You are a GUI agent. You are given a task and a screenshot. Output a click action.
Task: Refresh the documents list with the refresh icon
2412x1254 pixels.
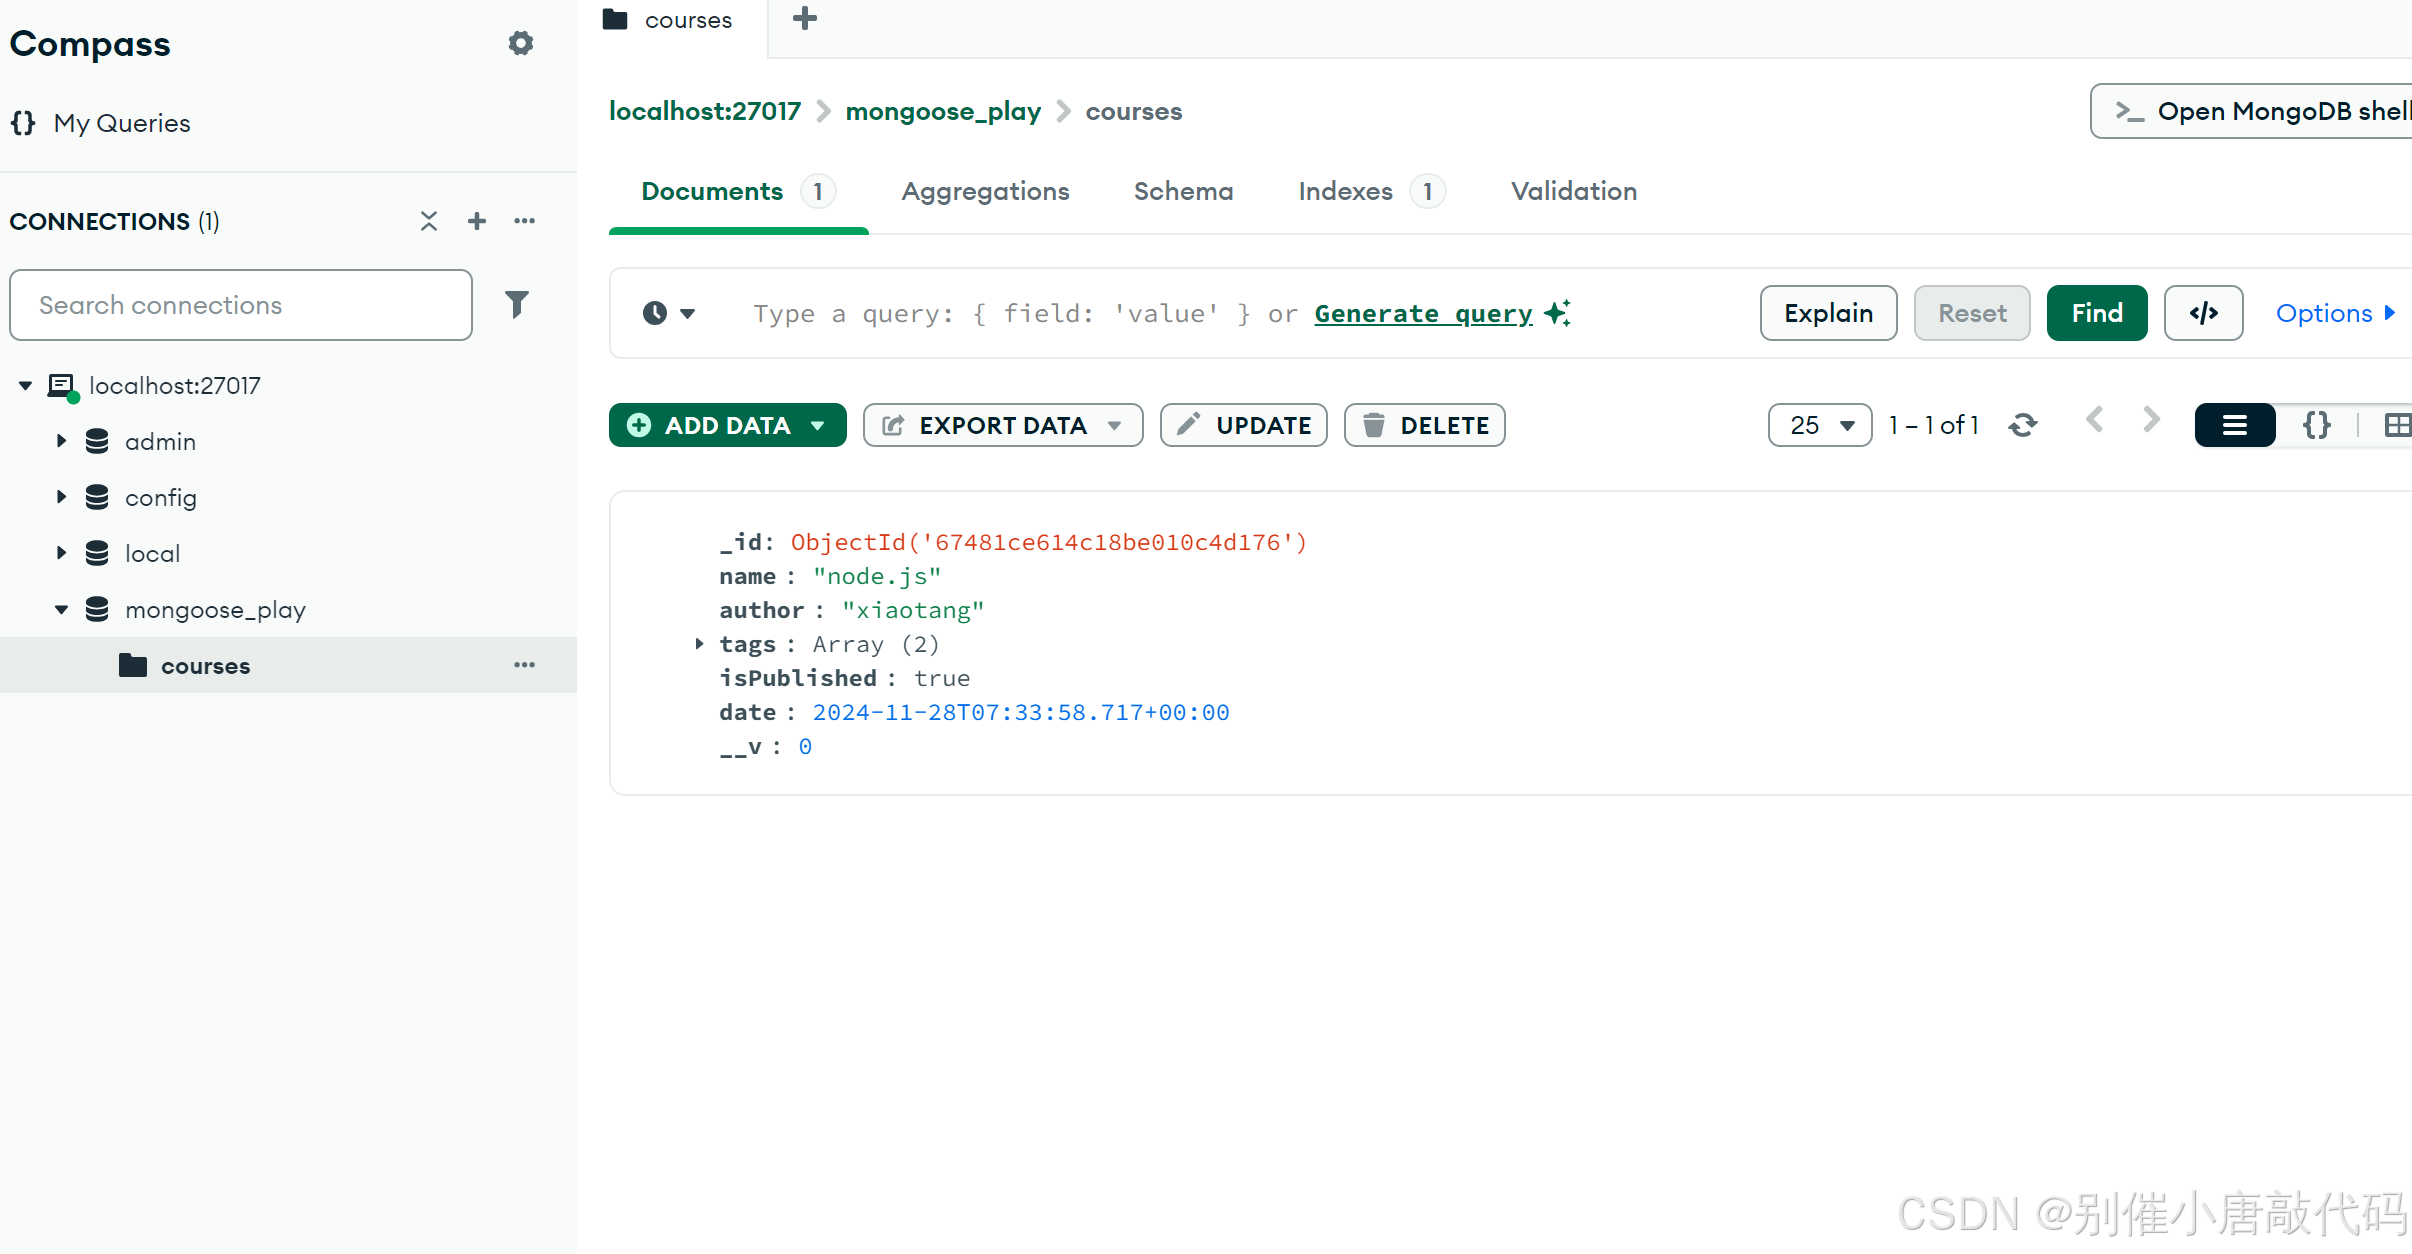(2023, 425)
